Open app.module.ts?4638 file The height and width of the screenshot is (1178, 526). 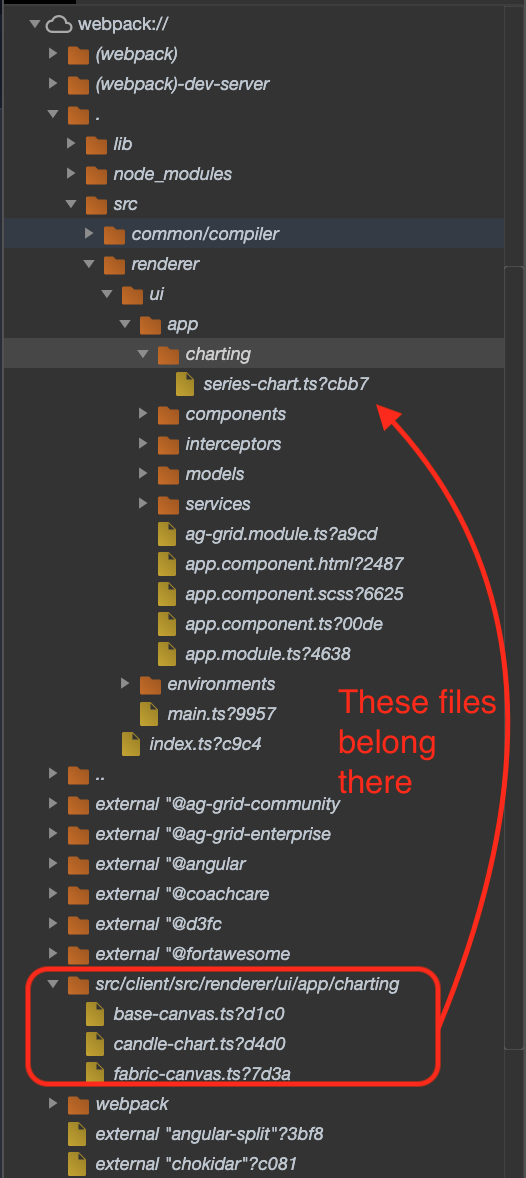[268, 654]
